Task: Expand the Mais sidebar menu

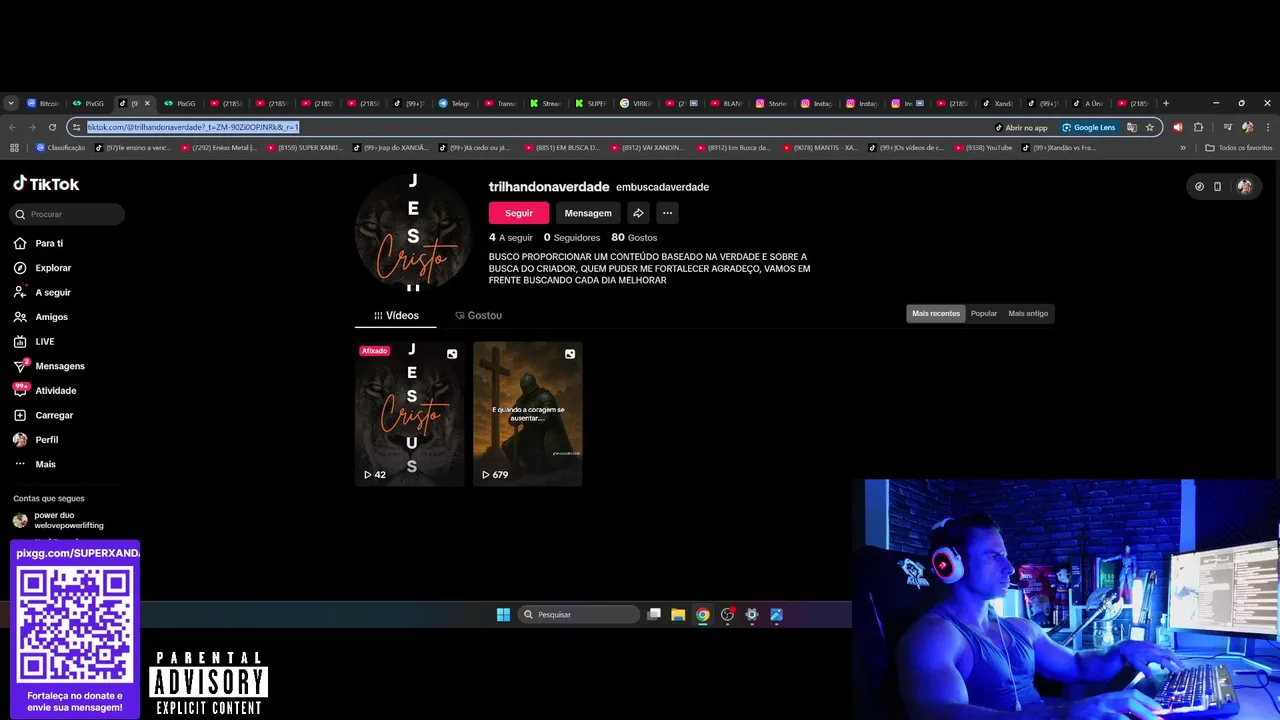Action: (x=45, y=464)
